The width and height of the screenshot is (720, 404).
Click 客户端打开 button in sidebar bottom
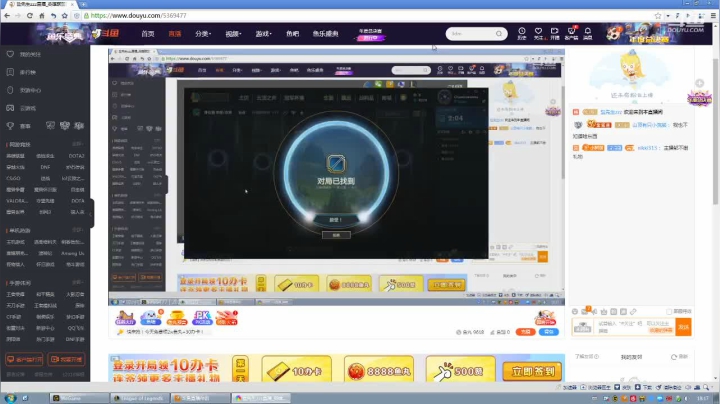[24, 359]
